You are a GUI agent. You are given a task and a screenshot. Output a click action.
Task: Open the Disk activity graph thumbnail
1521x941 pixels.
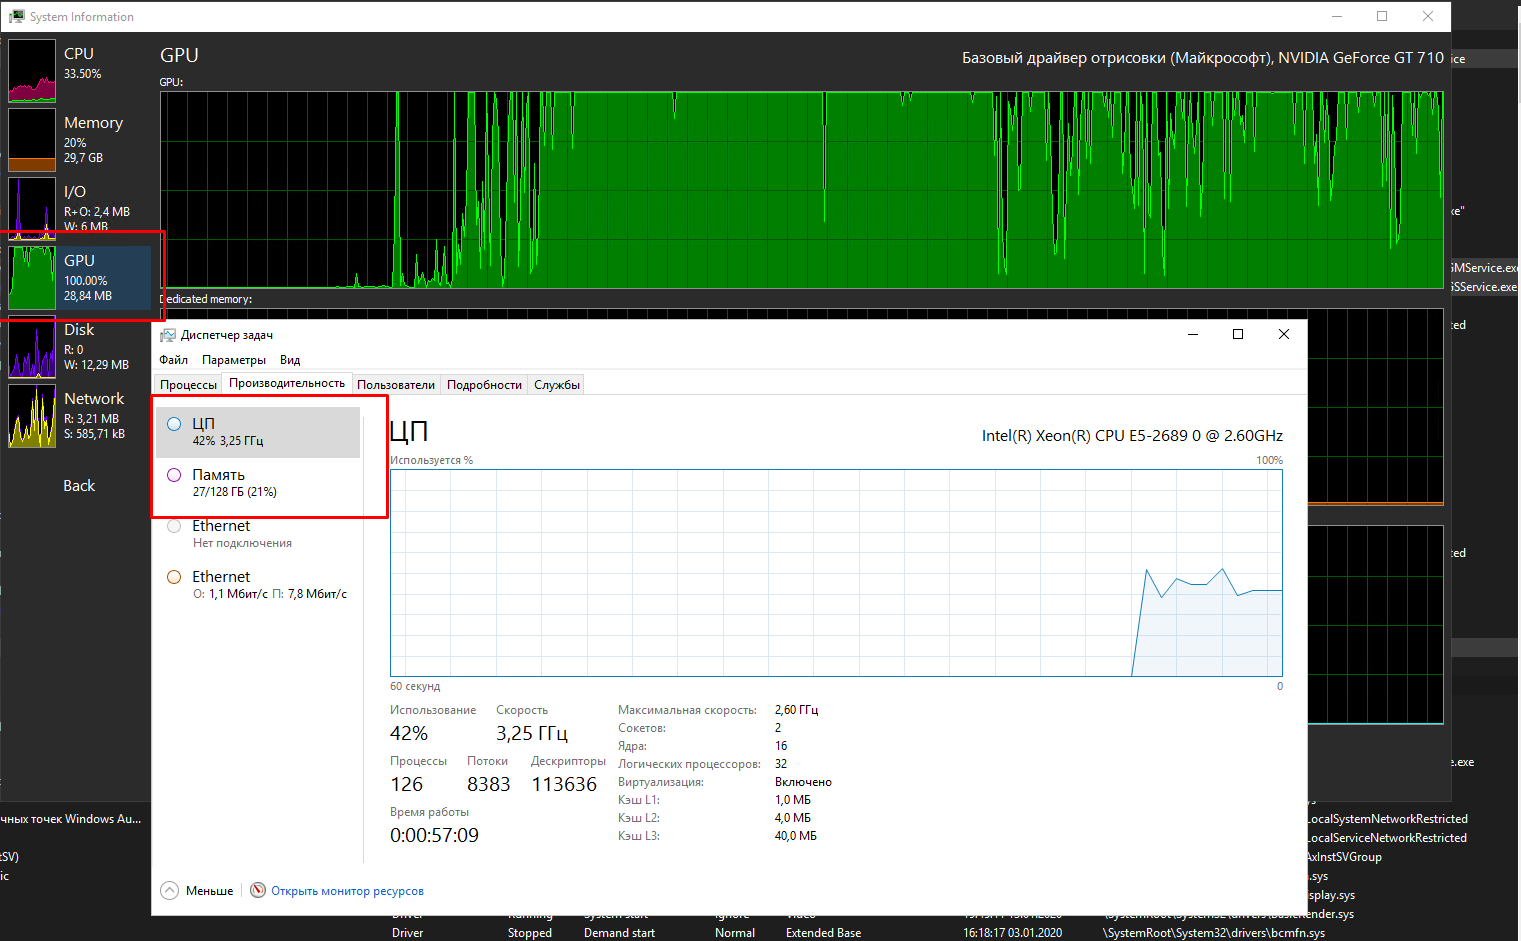point(32,347)
